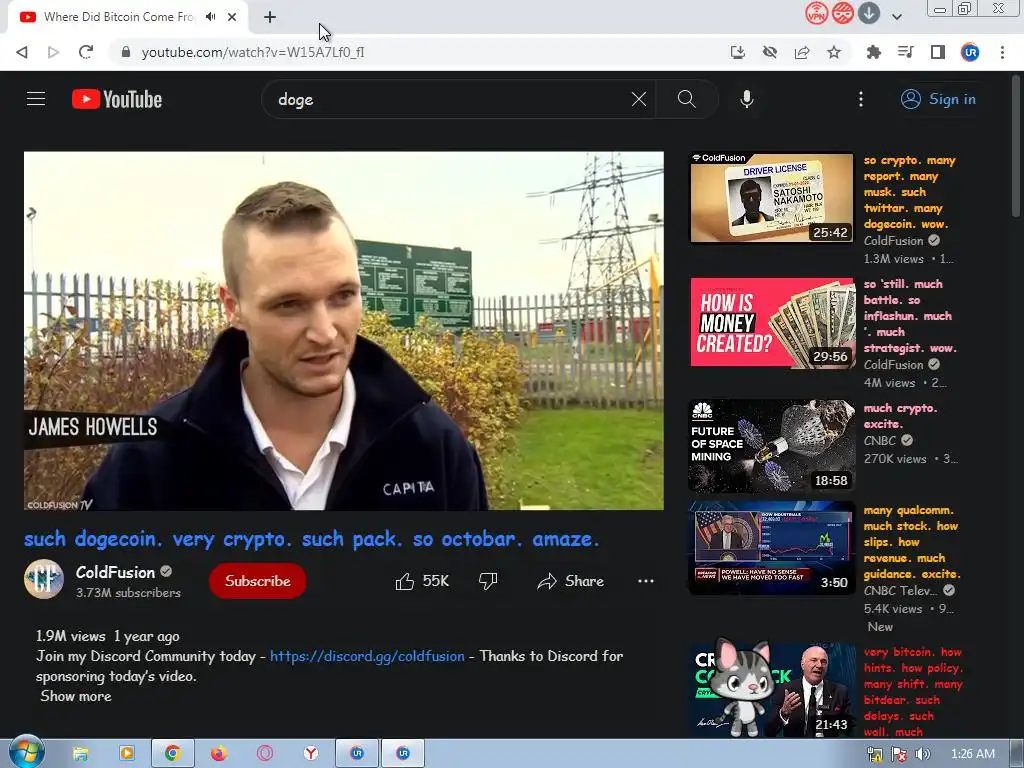Bookmark this page with the star

pyautogui.click(x=834, y=52)
